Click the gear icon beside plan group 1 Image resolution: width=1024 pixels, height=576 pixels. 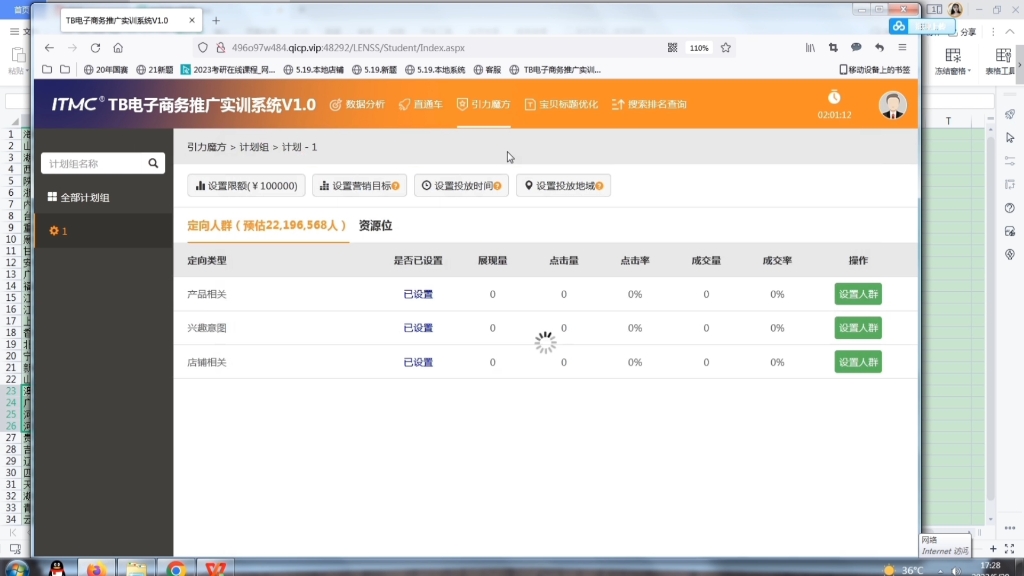(x=54, y=230)
